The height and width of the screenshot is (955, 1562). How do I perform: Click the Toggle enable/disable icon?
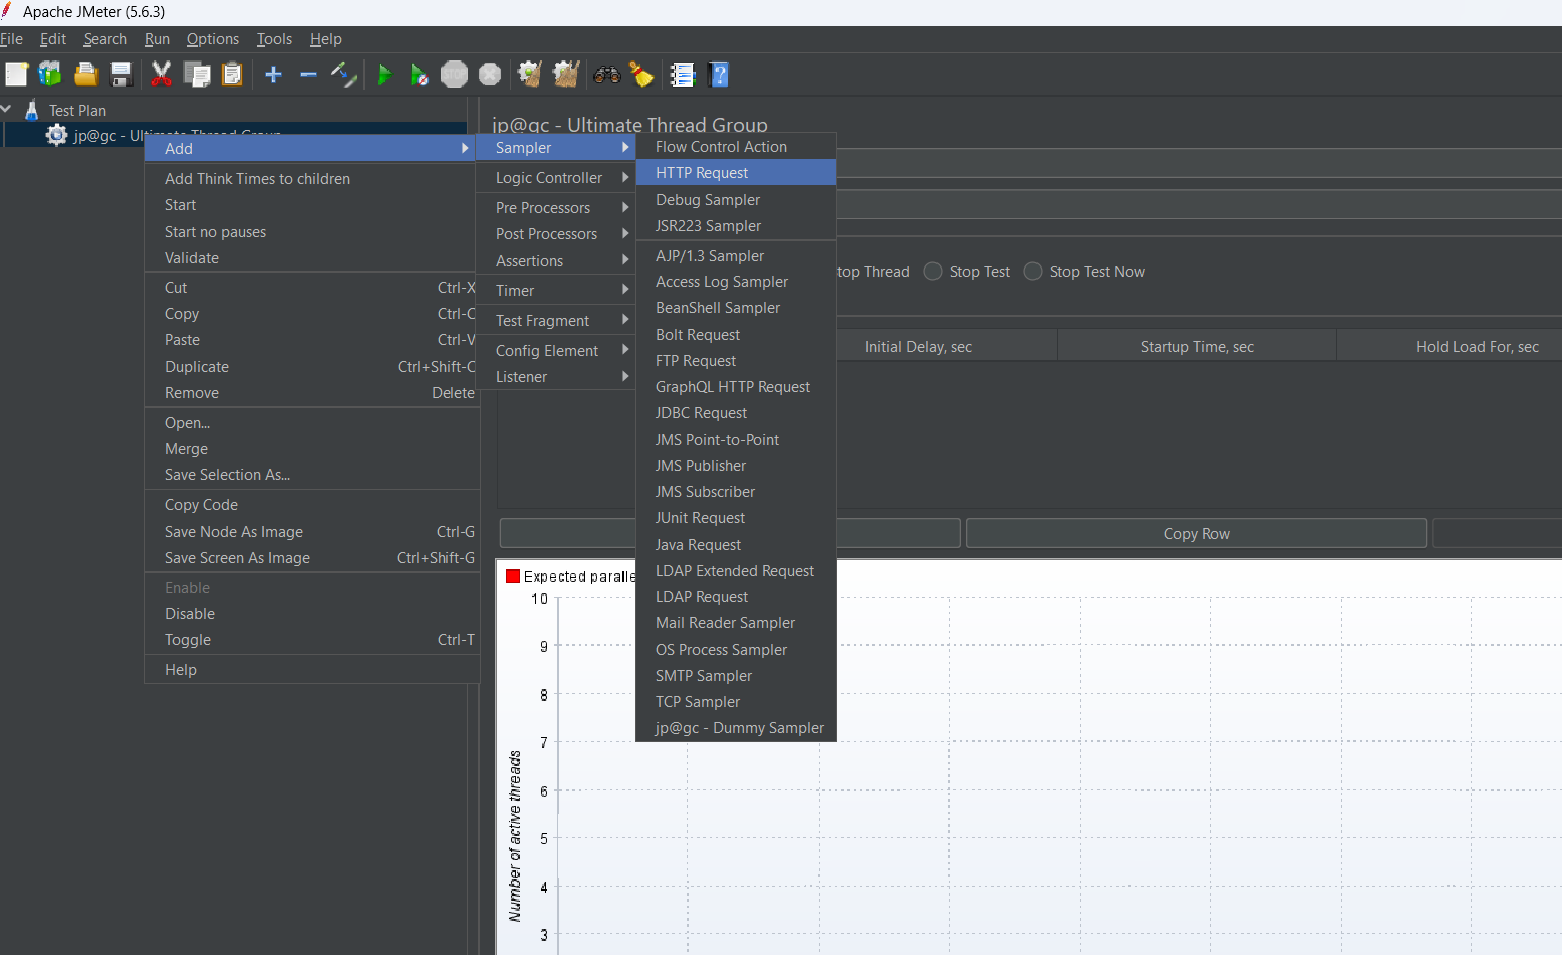[x=343, y=74]
